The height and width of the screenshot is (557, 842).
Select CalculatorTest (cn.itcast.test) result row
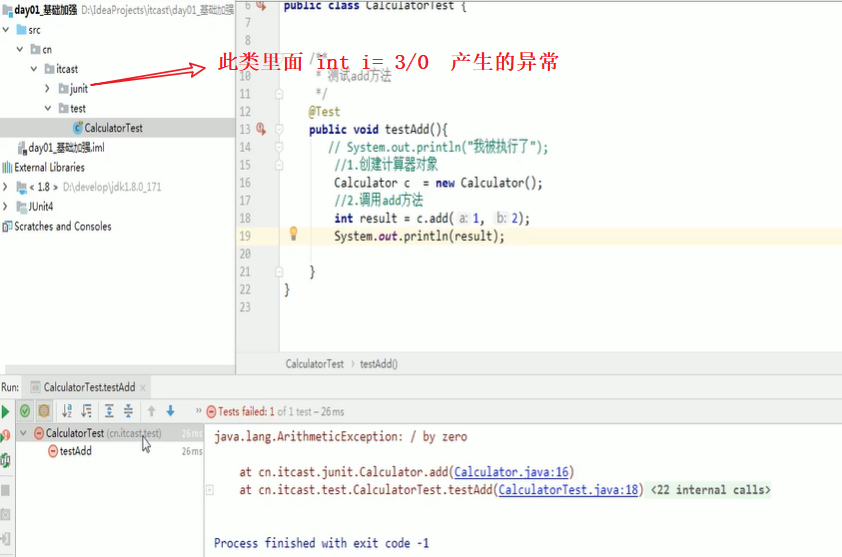click(110, 433)
